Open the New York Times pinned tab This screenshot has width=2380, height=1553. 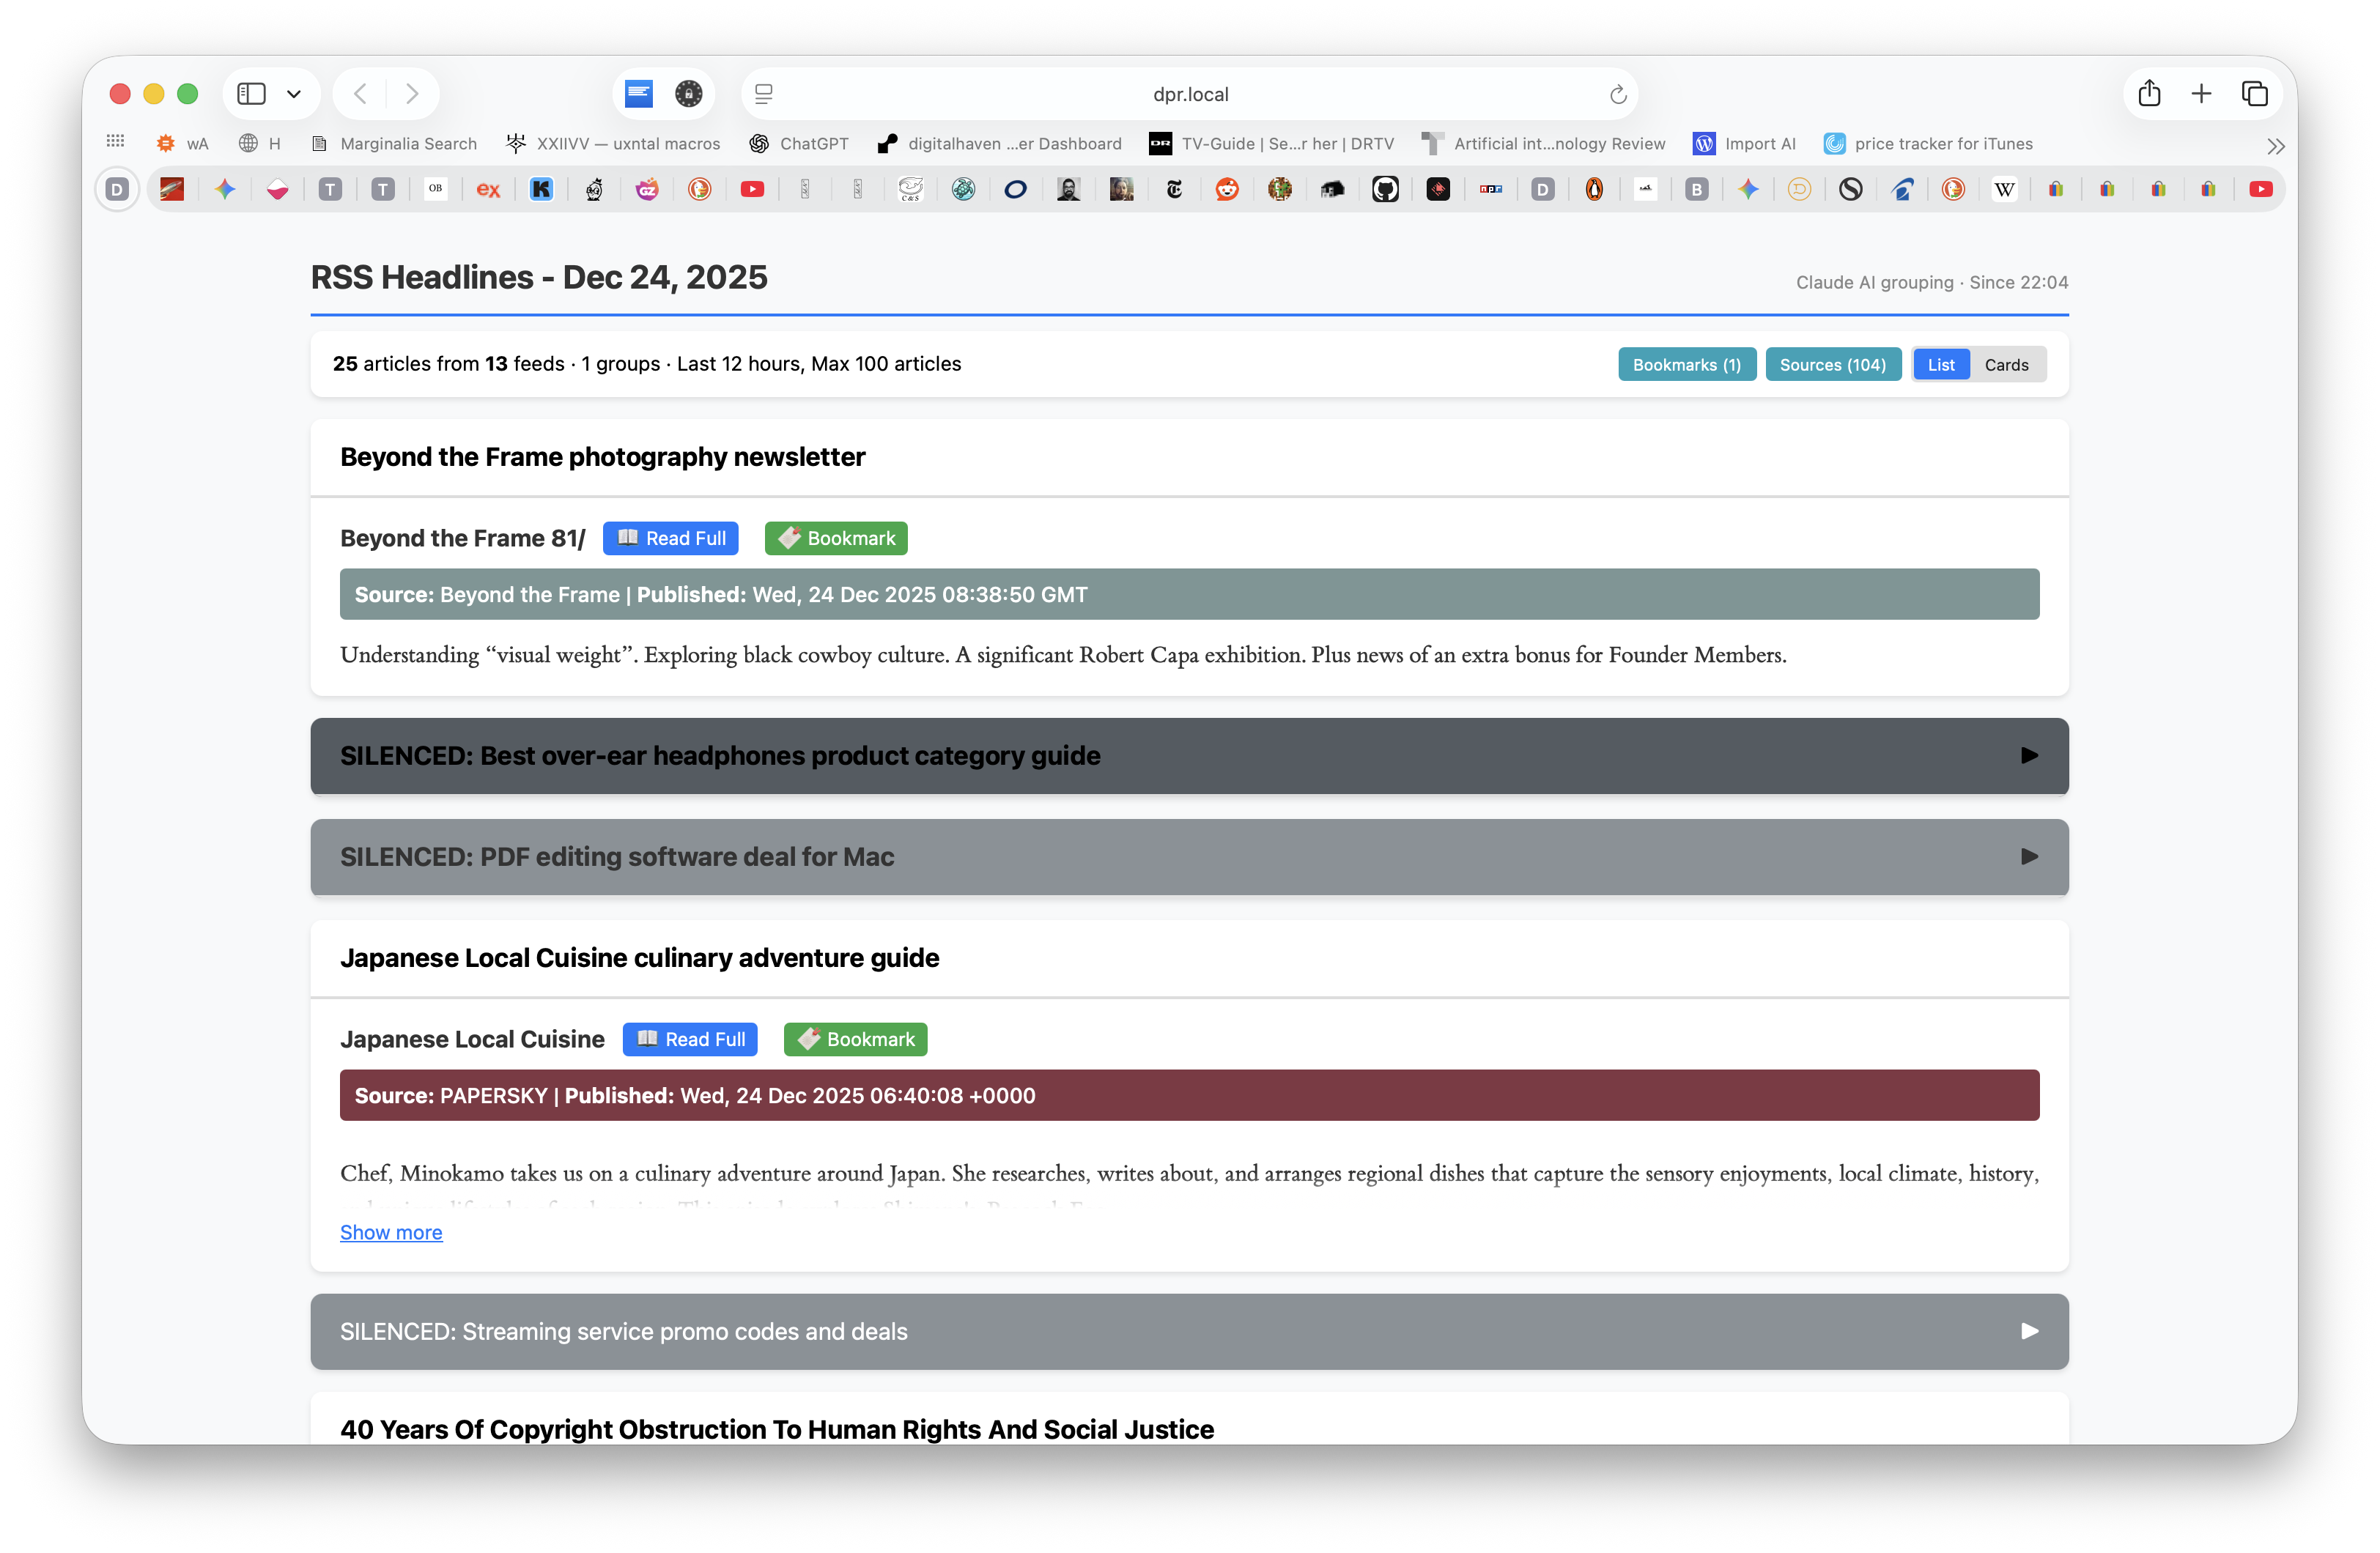[x=1174, y=189]
